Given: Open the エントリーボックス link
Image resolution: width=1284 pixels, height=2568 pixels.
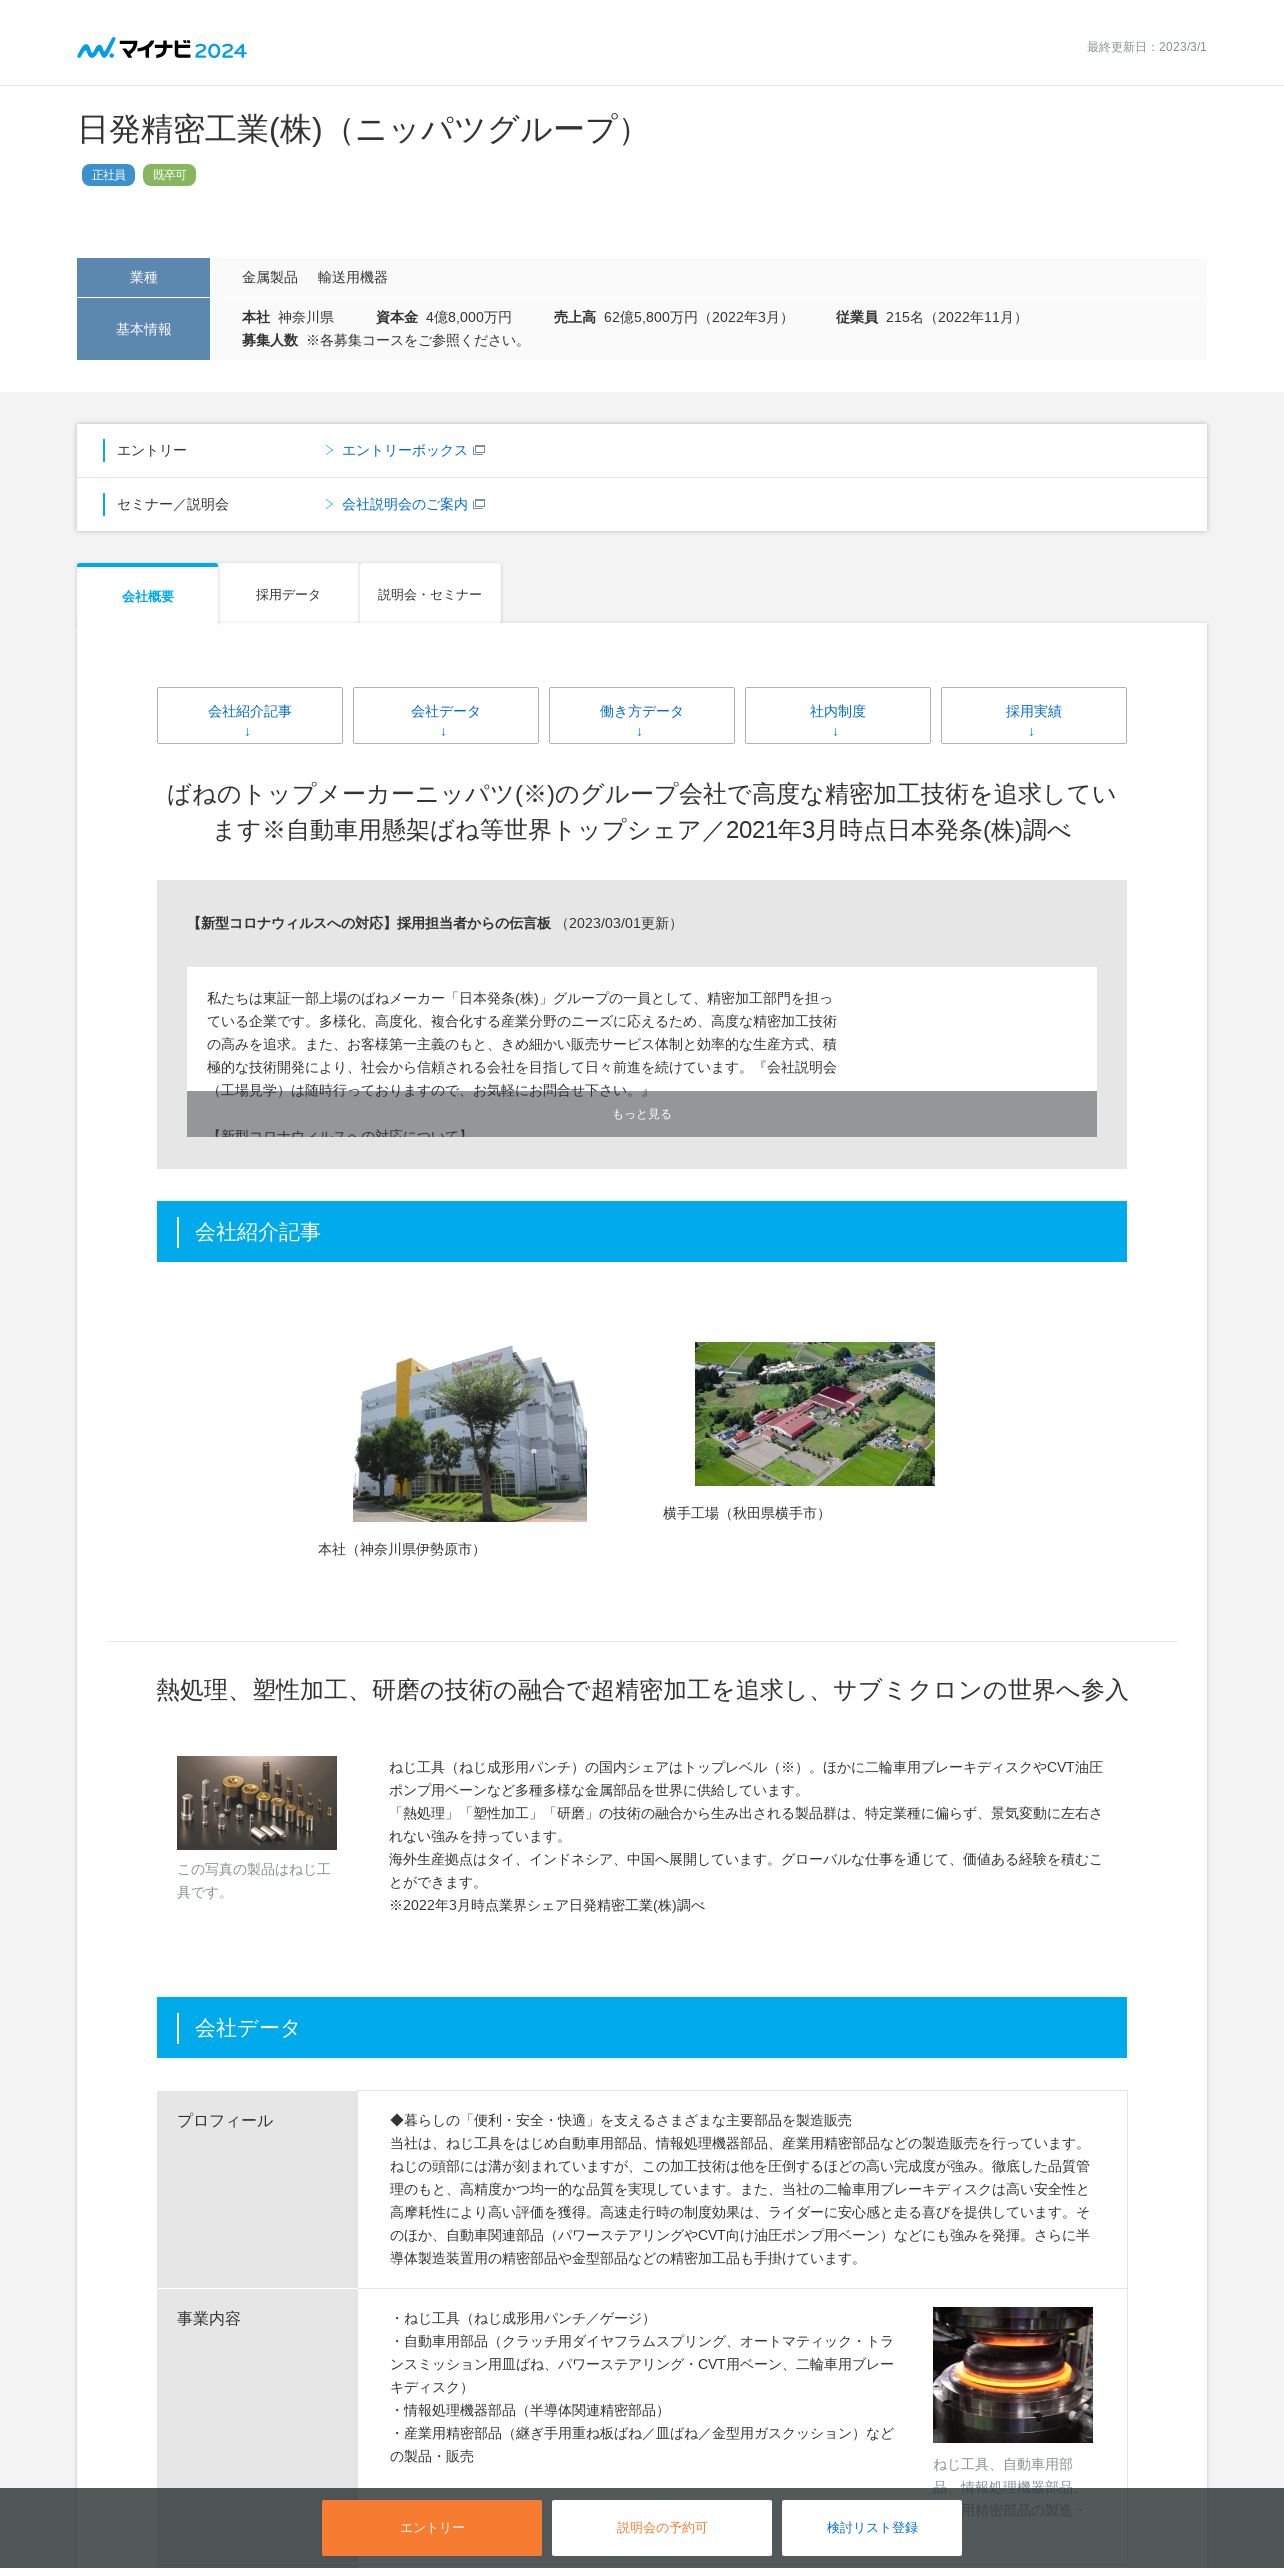Looking at the screenshot, I should pyautogui.click(x=404, y=451).
